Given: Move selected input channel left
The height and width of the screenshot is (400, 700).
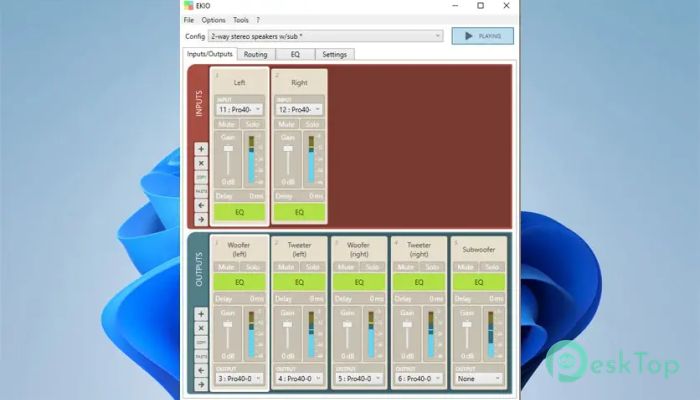Looking at the screenshot, I should pyautogui.click(x=201, y=205).
